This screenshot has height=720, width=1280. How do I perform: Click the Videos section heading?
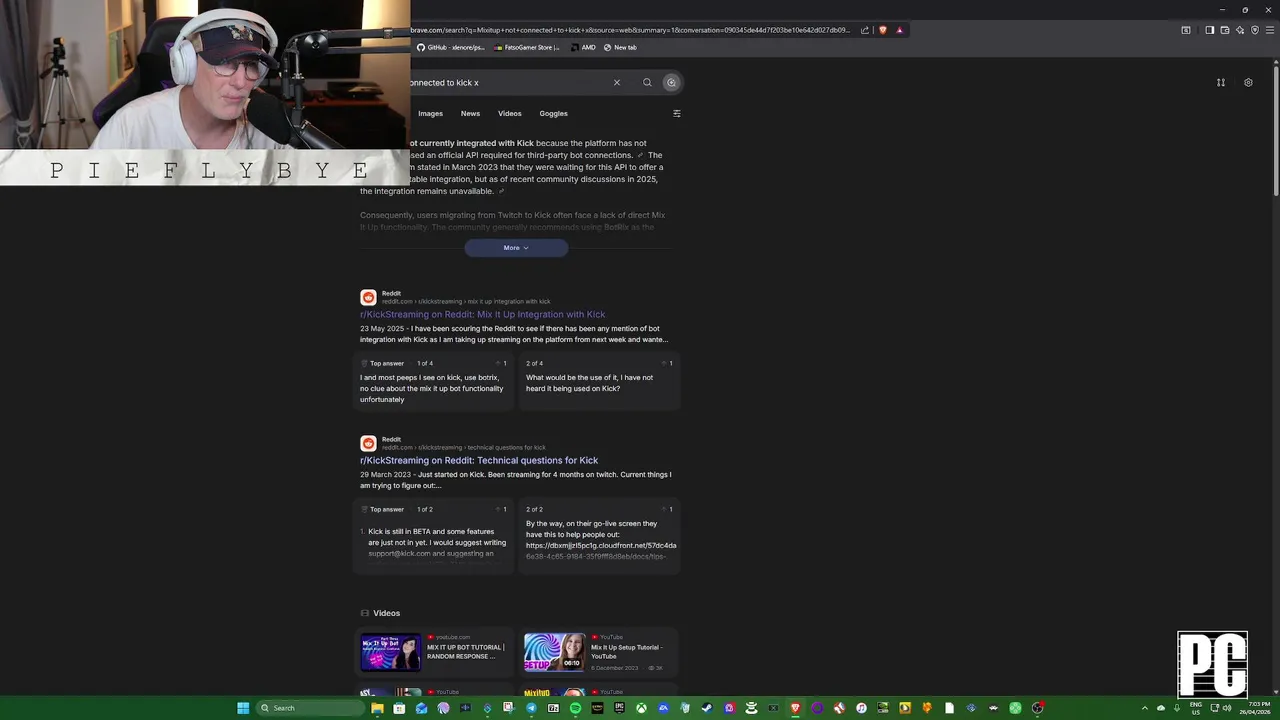coord(386,613)
